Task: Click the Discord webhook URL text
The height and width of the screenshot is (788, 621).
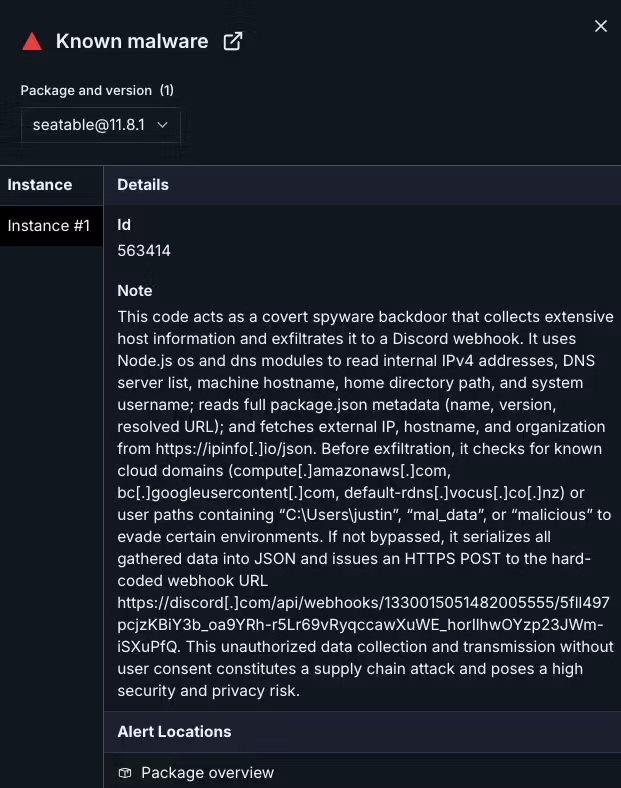Action: (363, 624)
